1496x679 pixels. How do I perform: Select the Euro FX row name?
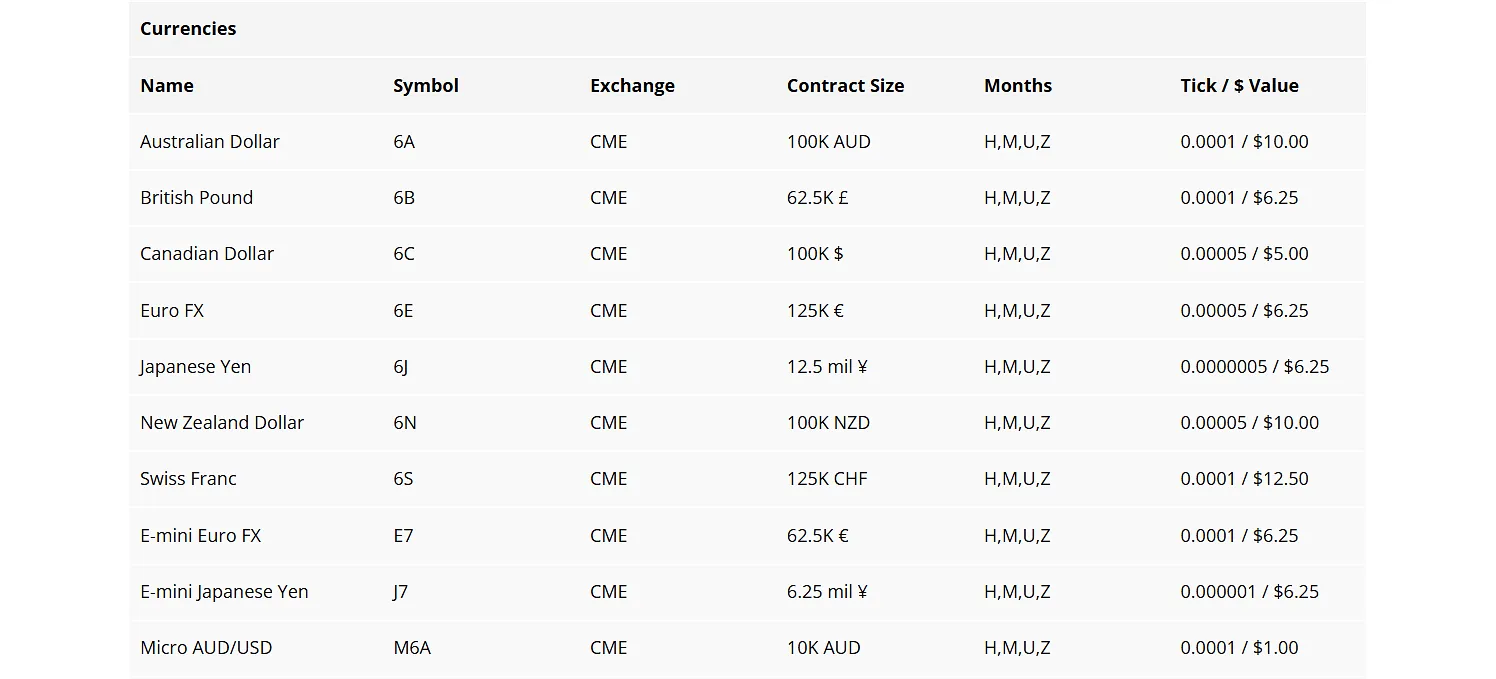[x=172, y=311]
